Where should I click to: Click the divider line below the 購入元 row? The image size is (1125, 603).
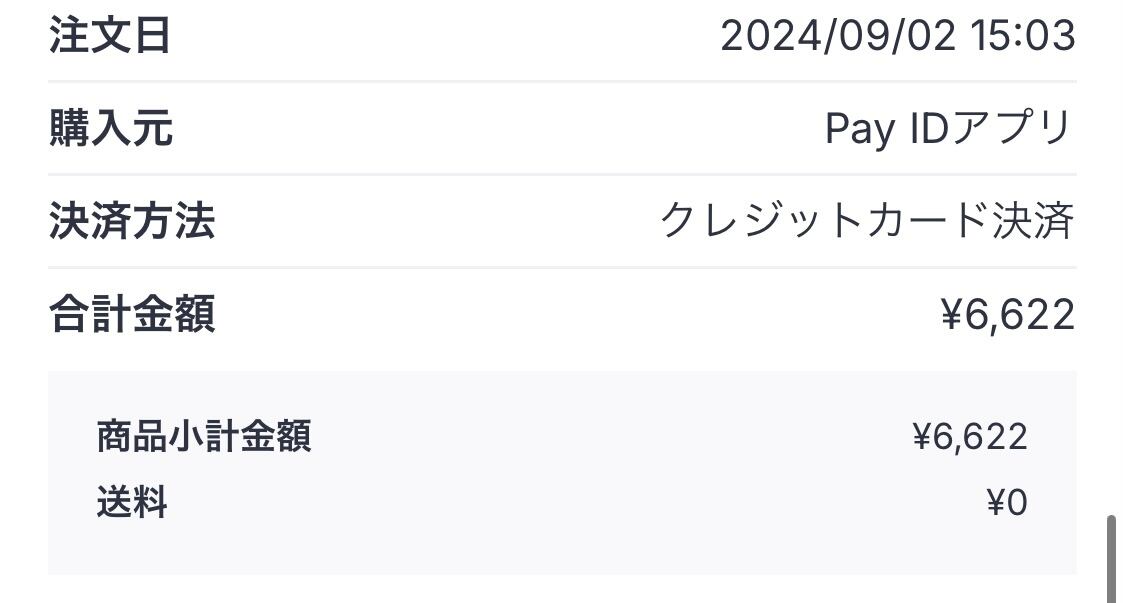562,174
